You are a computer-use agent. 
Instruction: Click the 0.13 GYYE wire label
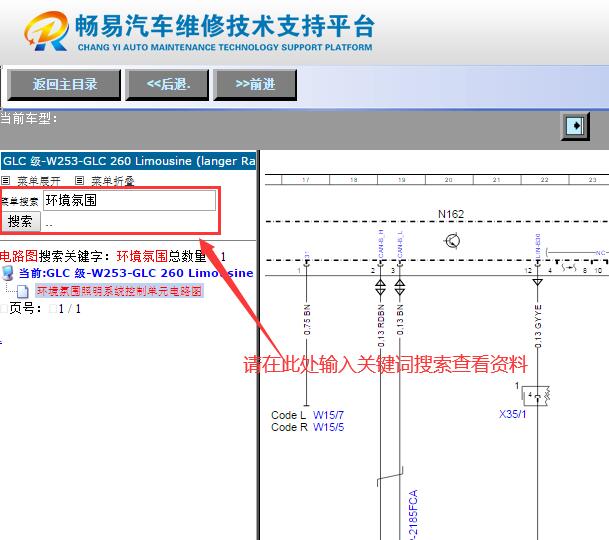pyautogui.click(x=538, y=326)
